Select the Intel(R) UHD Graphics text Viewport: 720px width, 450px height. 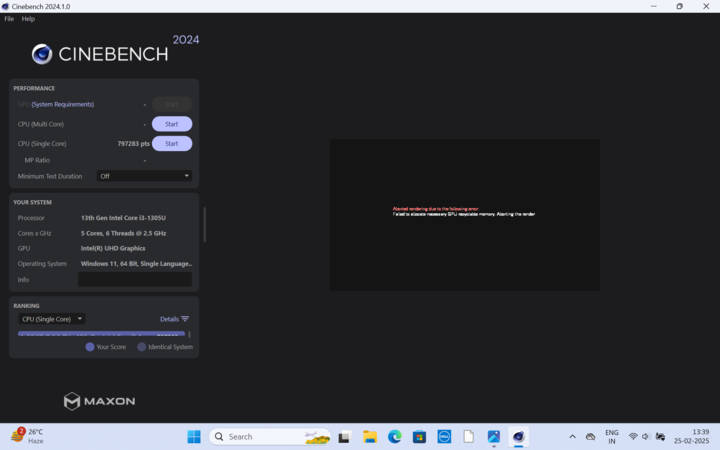point(113,248)
